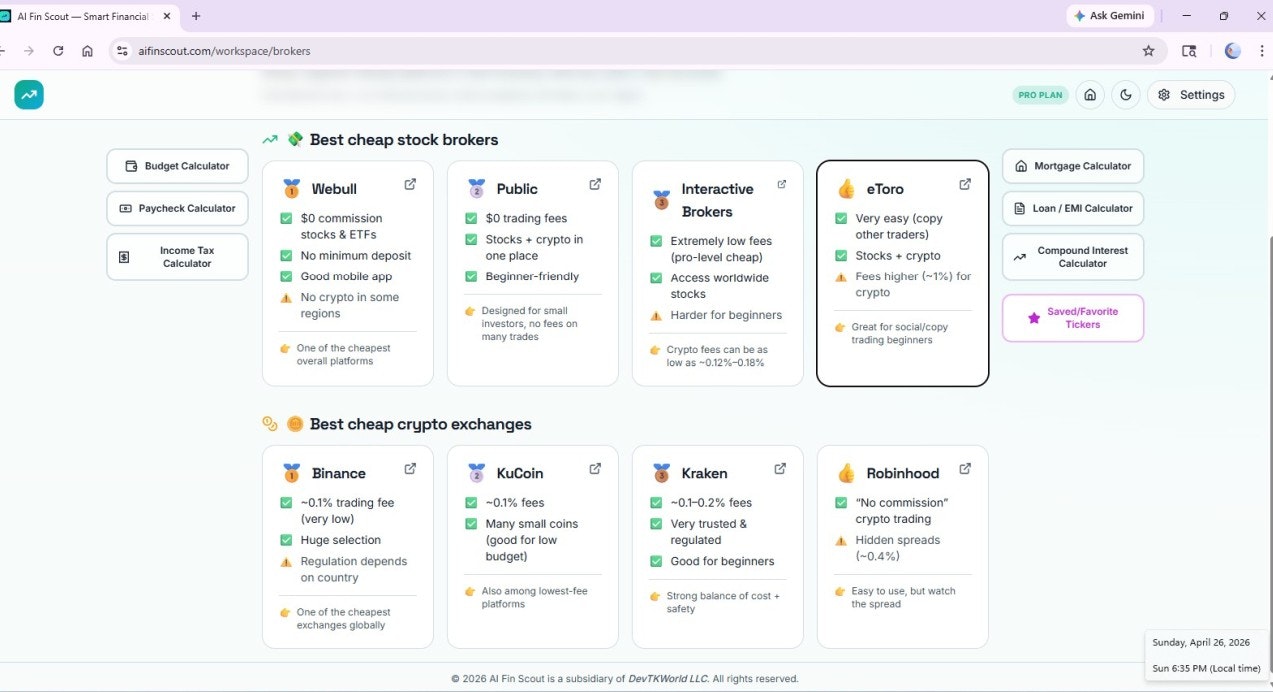Viewport: 1273px width, 692px height.
Task: Open eToro external link icon
Action: pyautogui.click(x=965, y=184)
